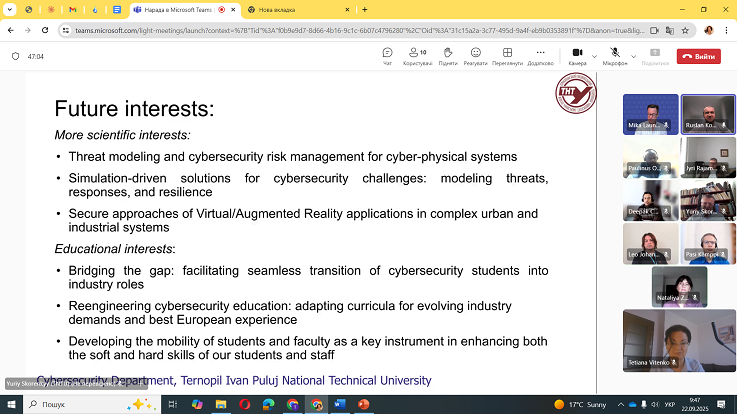Expand camera options dropdown arrow
The height and width of the screenshot is (414, 737).
coord(594,56)
